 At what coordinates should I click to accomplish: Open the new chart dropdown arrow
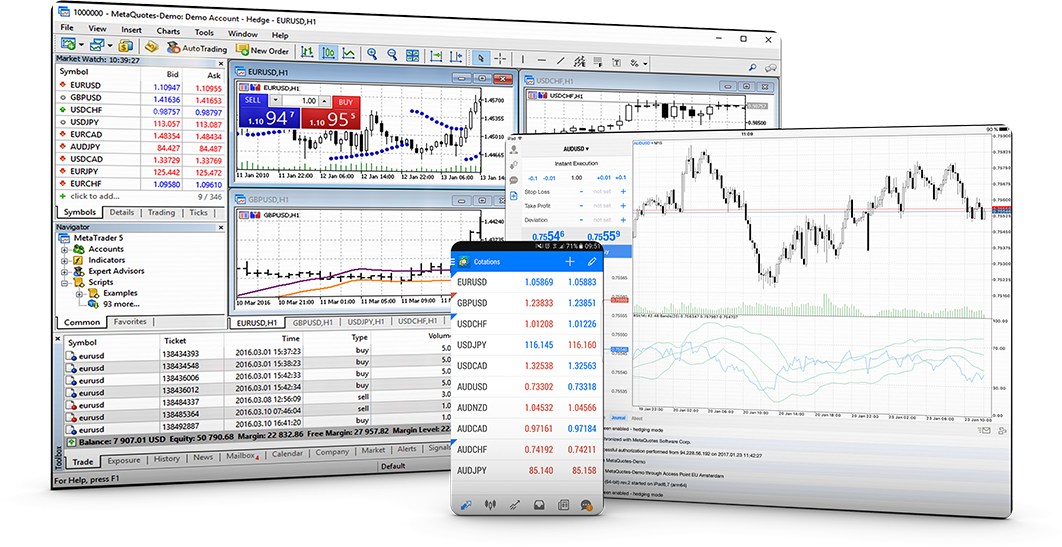81,45
